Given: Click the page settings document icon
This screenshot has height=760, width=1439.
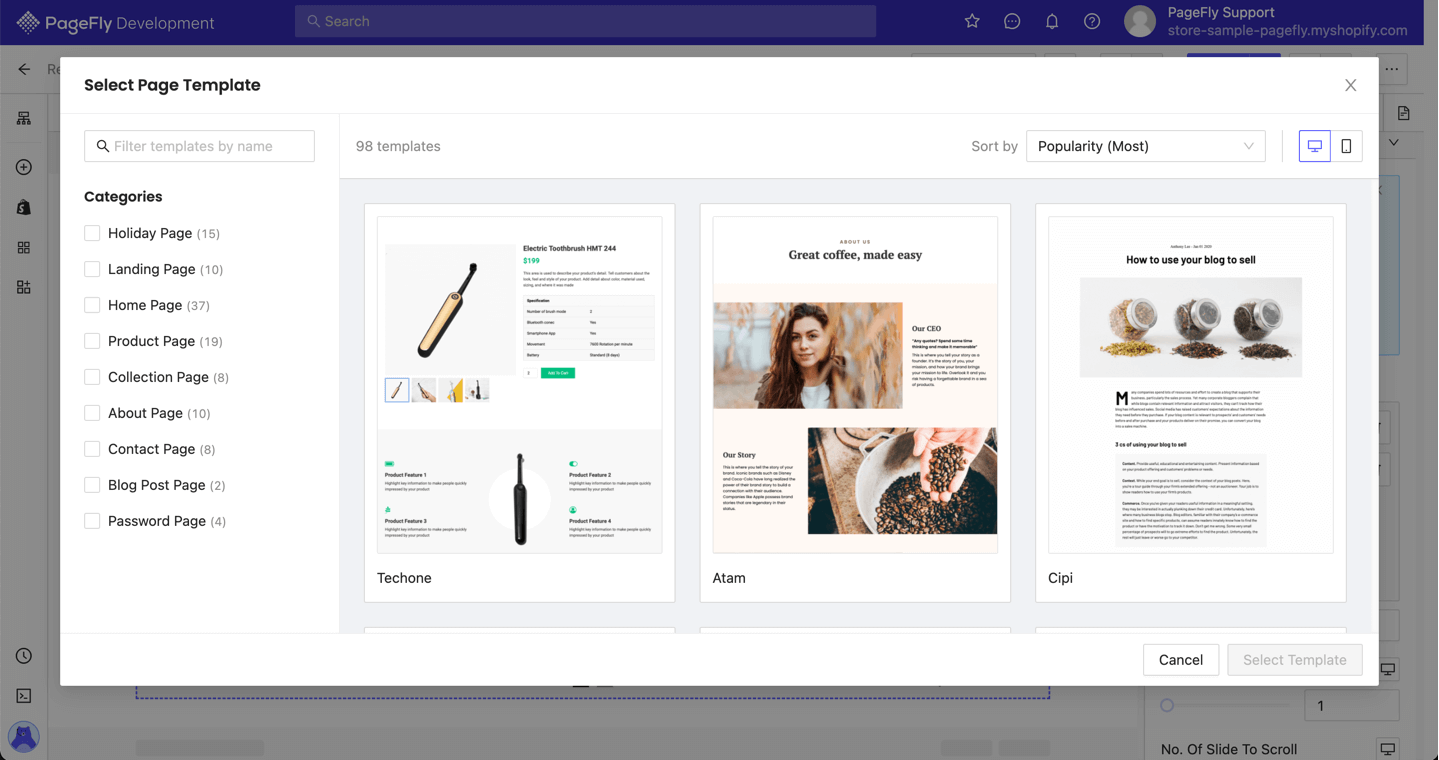Looking at the screenshot, I should click(1404, 113).
